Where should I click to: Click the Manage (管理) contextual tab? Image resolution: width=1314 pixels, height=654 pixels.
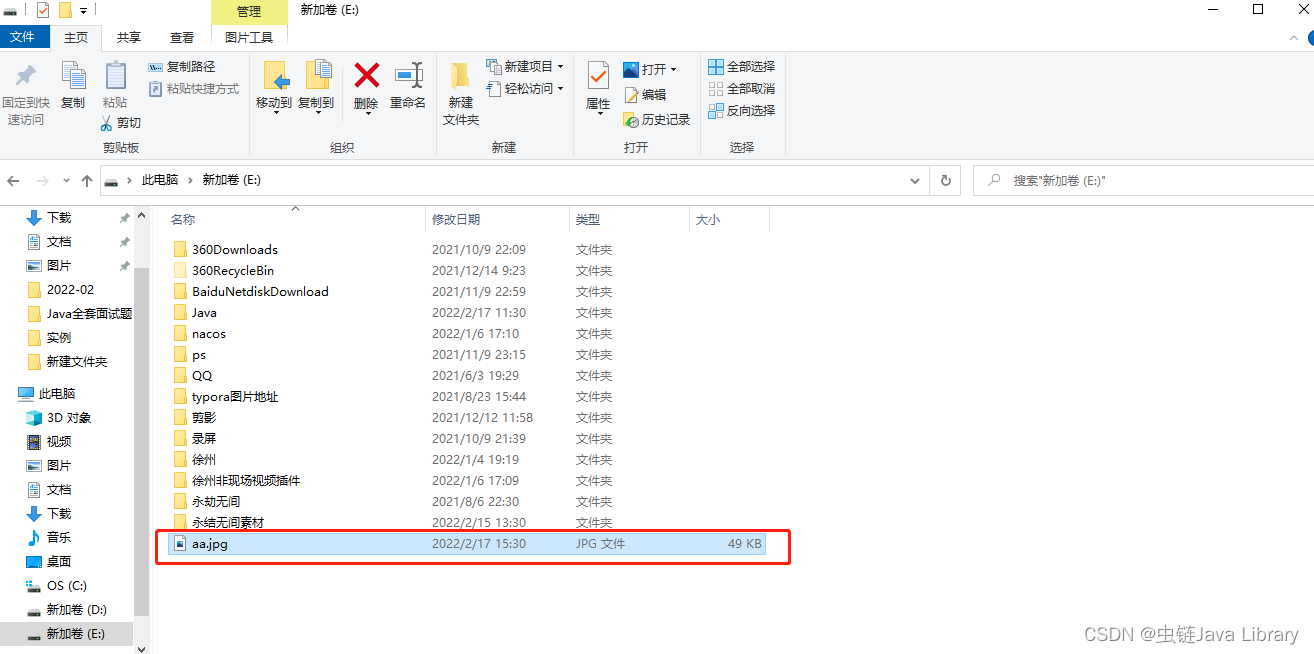point(249,12)
